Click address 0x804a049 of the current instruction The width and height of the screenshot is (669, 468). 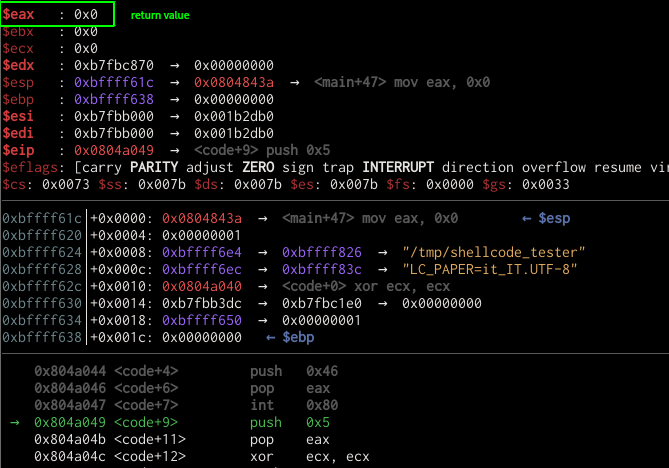point(70,422)
